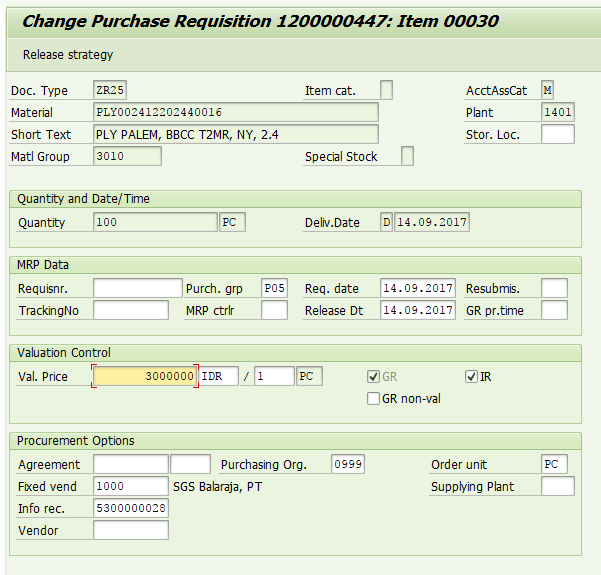This screenshot has height=575, width=601.
Task: Click the Supplying Plant input field
Action: pyautogui.click(x=558, y=486)
